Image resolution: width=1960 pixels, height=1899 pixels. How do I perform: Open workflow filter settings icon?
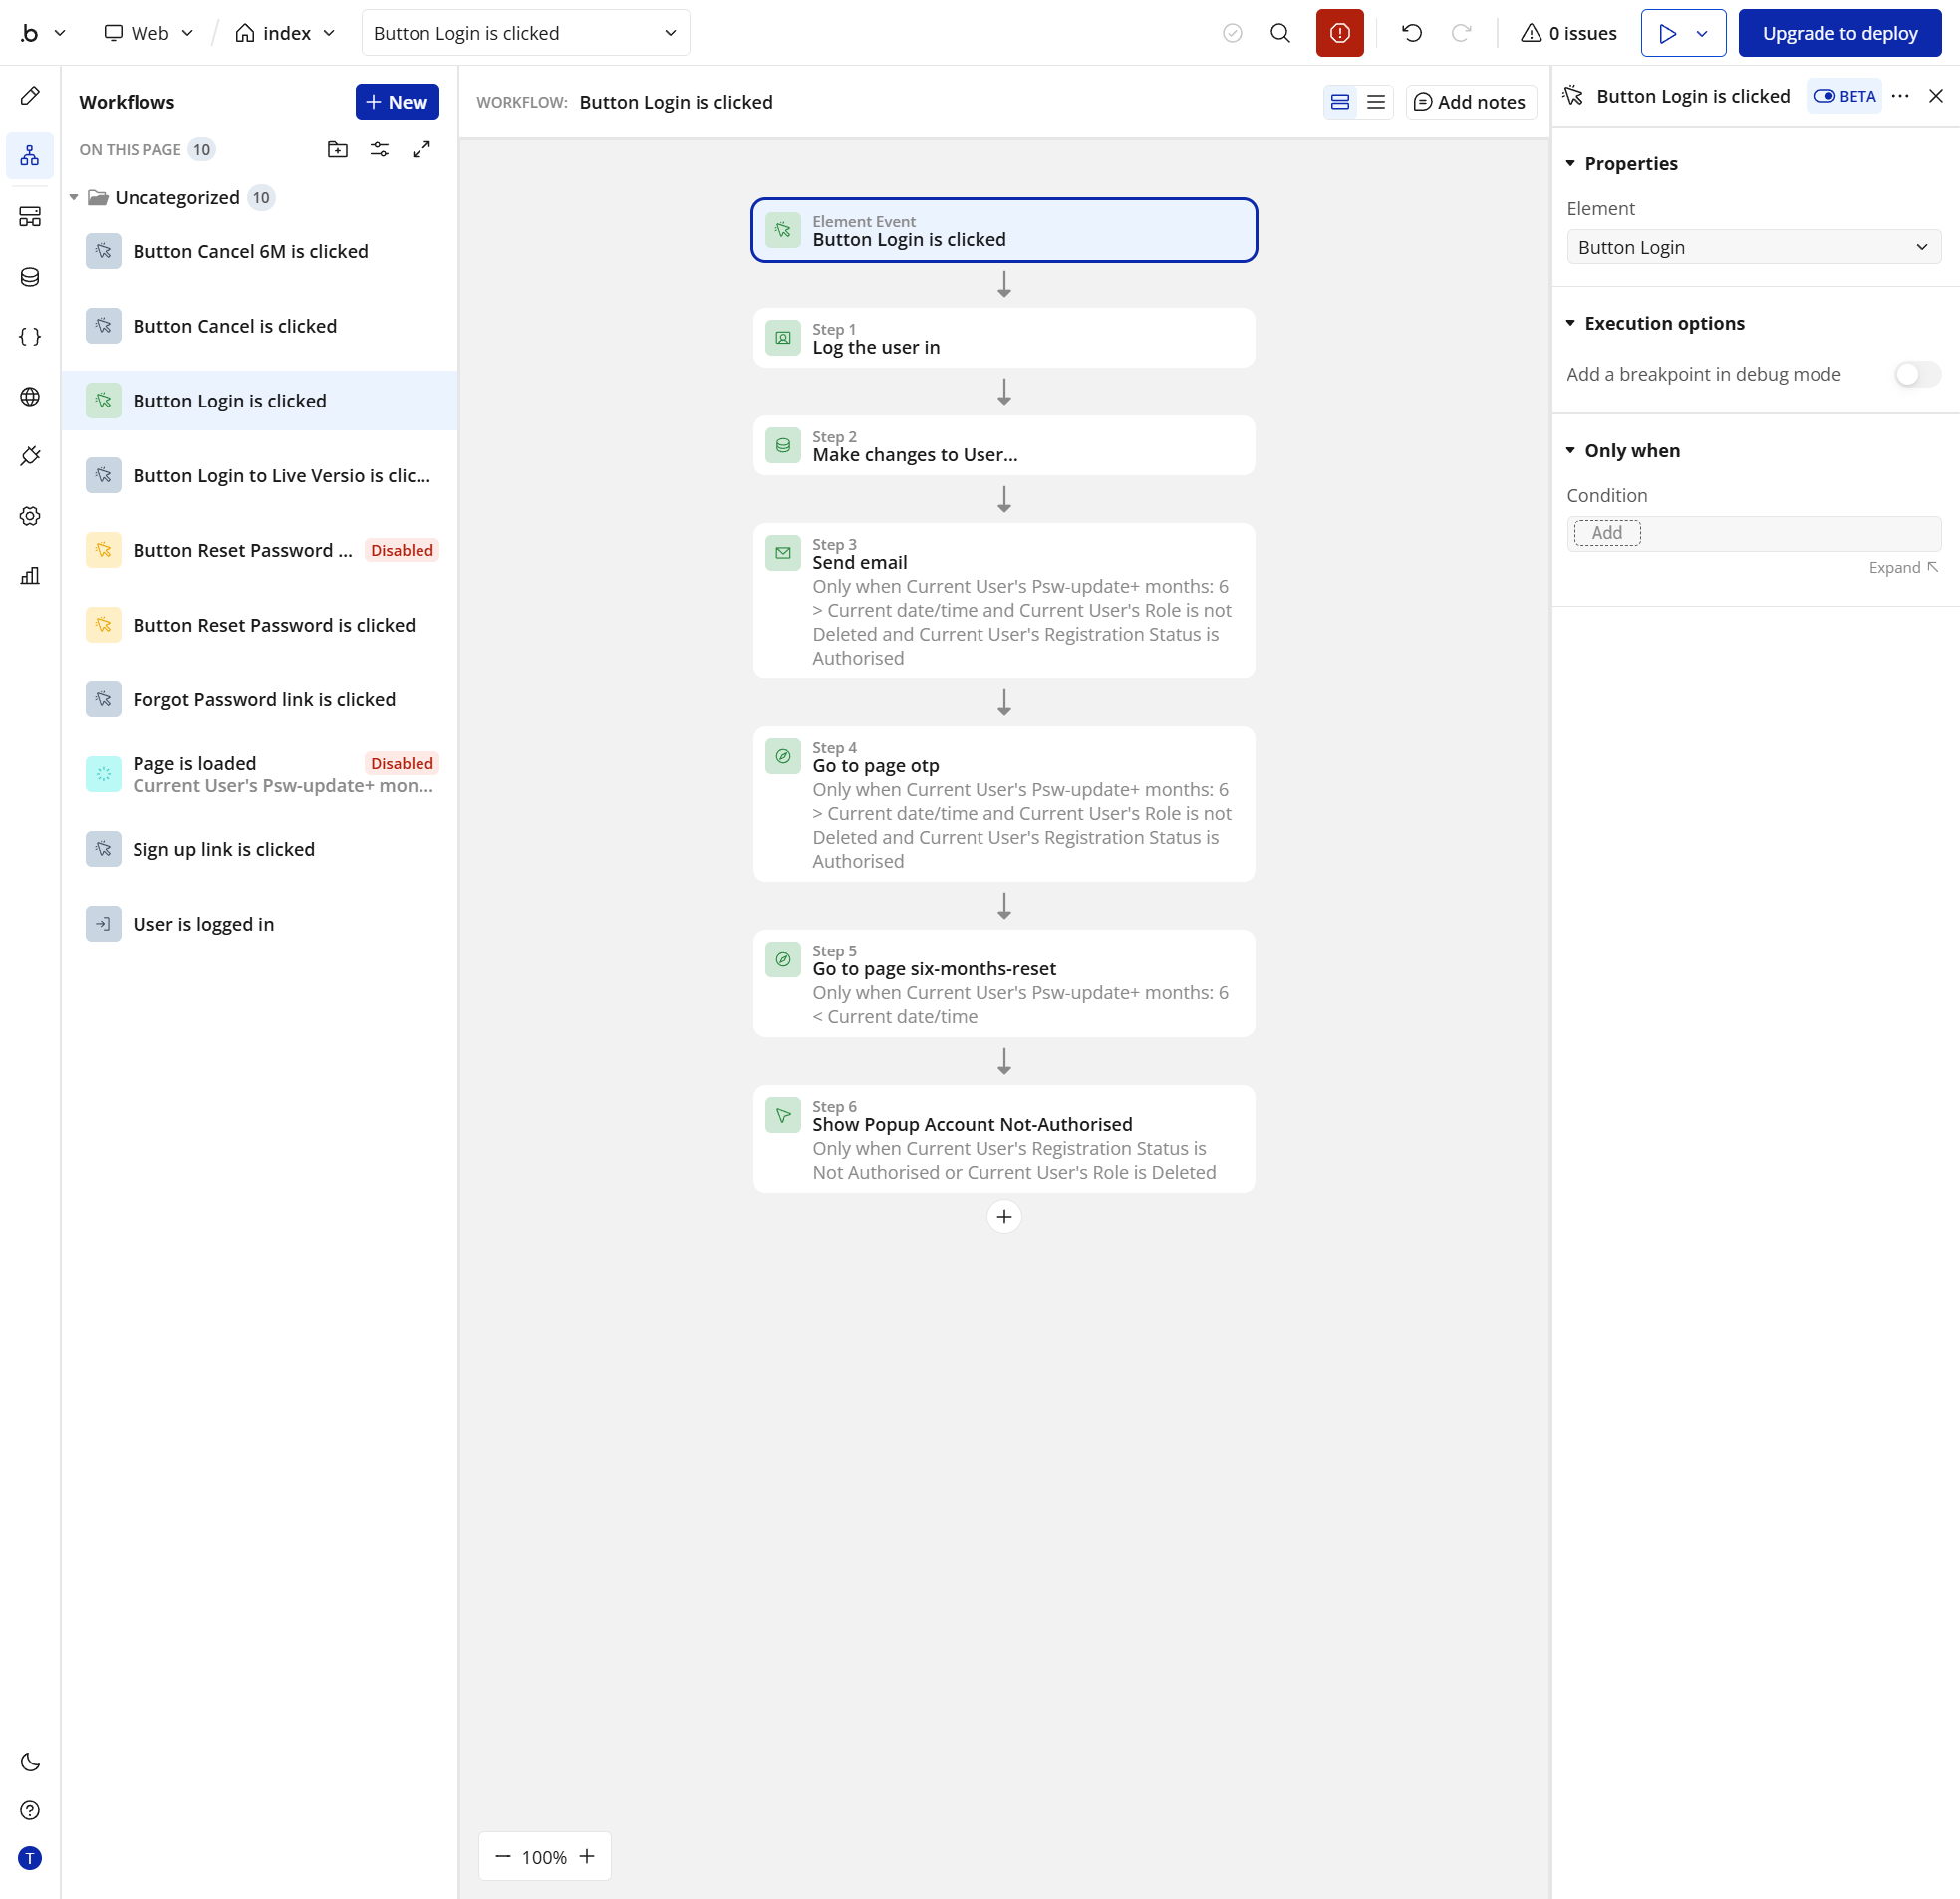380,150
